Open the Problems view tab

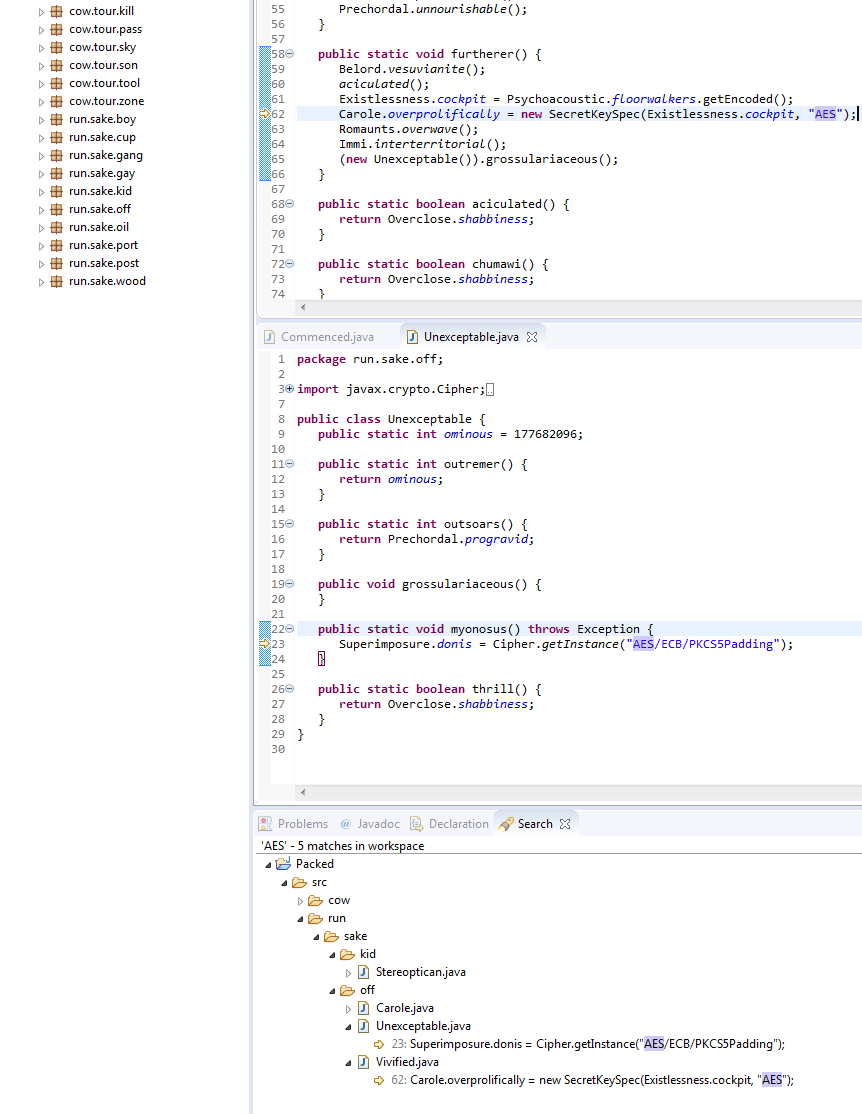point(293,823)
